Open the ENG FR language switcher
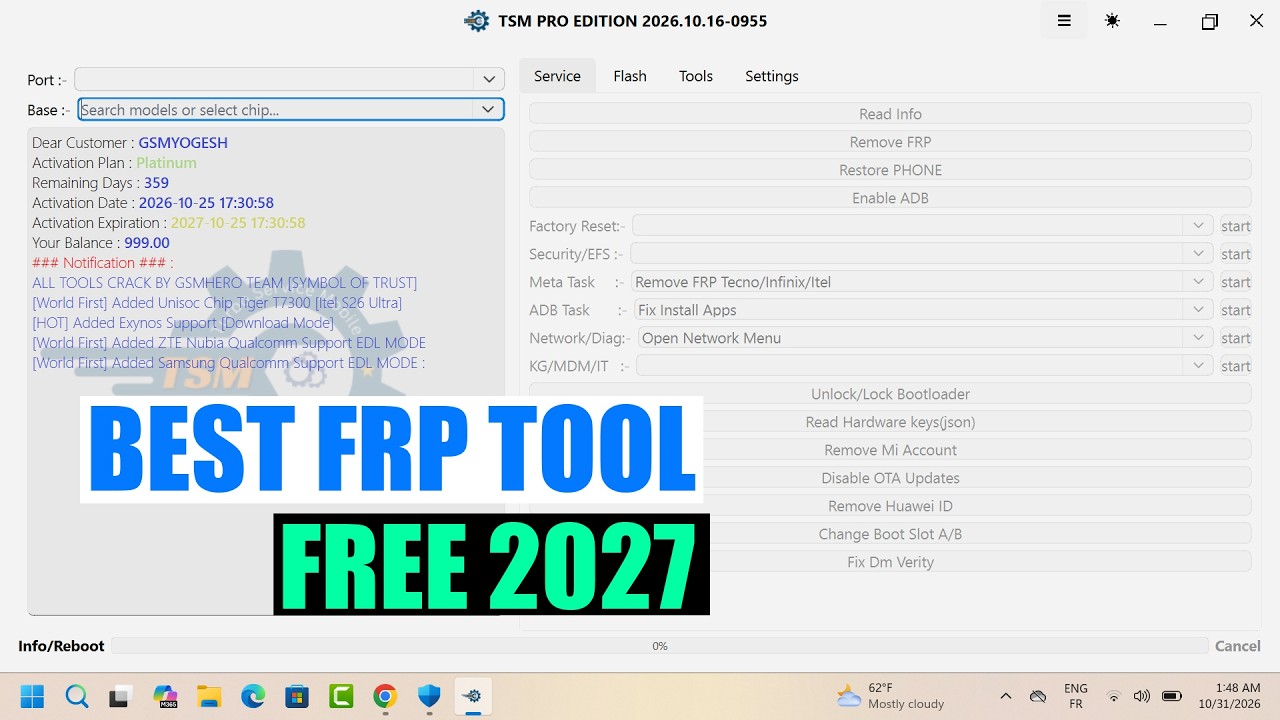The width and height of the screenshot is (1280, 720). [1076, 696]
